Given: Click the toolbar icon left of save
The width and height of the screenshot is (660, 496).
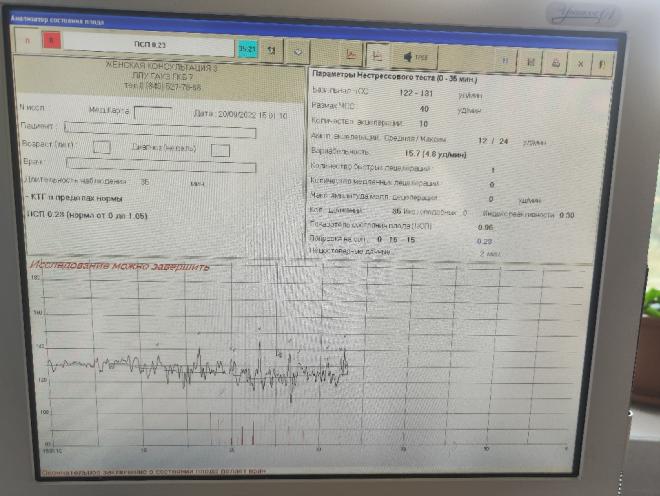Looking at the screenshot, I should pos(505,61).
